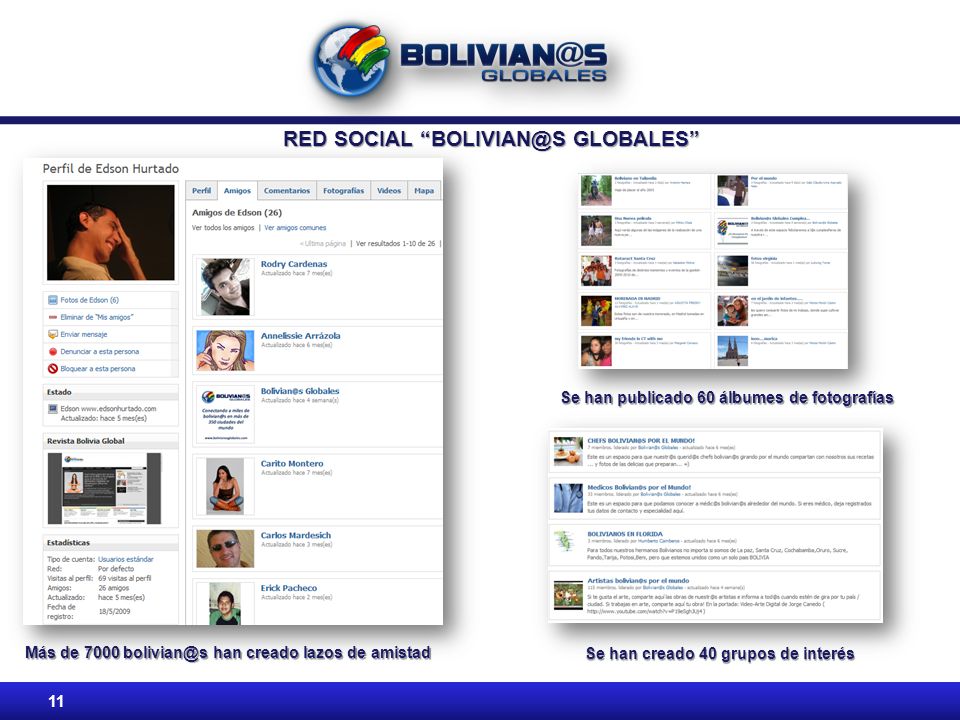Open Medicos Bolivian@s por el Mundo group
Viewport: 960px width, 720px height.
point(639,487)
